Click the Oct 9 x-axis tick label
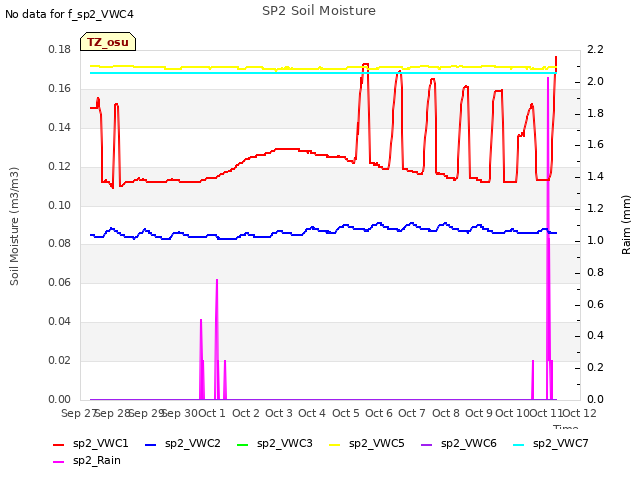Screen dimensions: 640x480 point(479,413)
